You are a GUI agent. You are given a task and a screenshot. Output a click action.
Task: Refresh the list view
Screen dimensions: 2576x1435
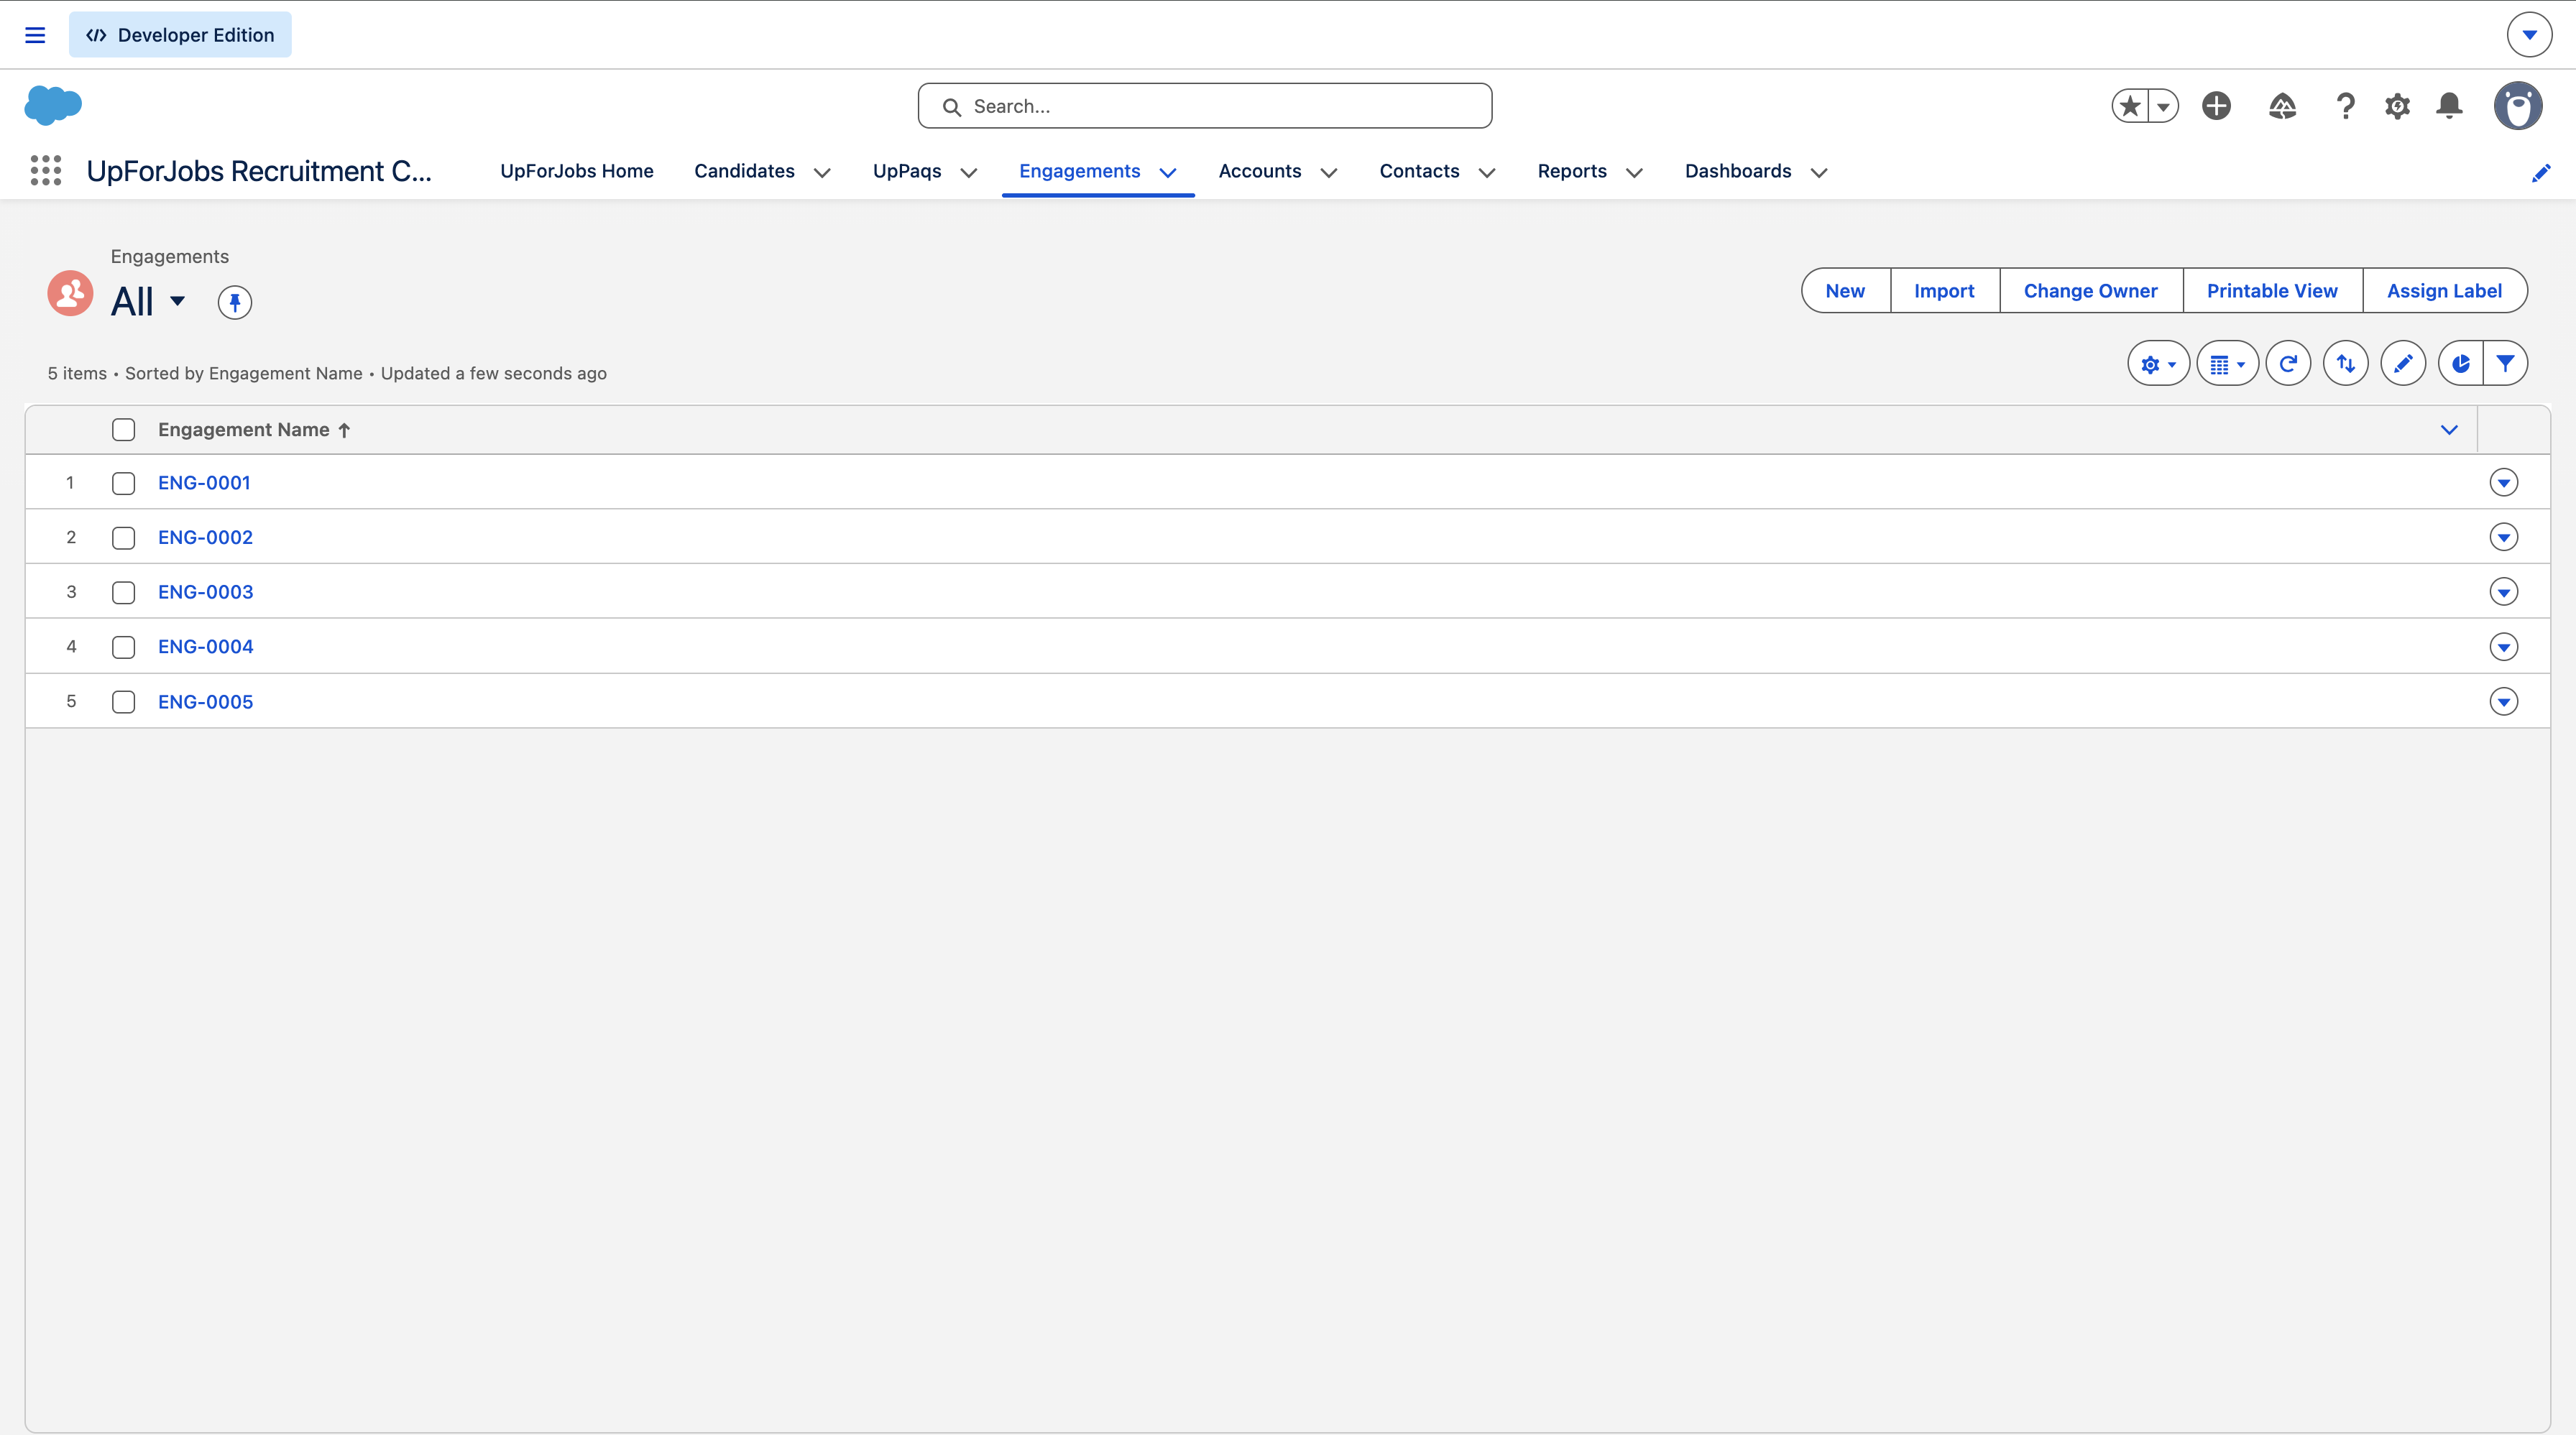[2288, 364]
